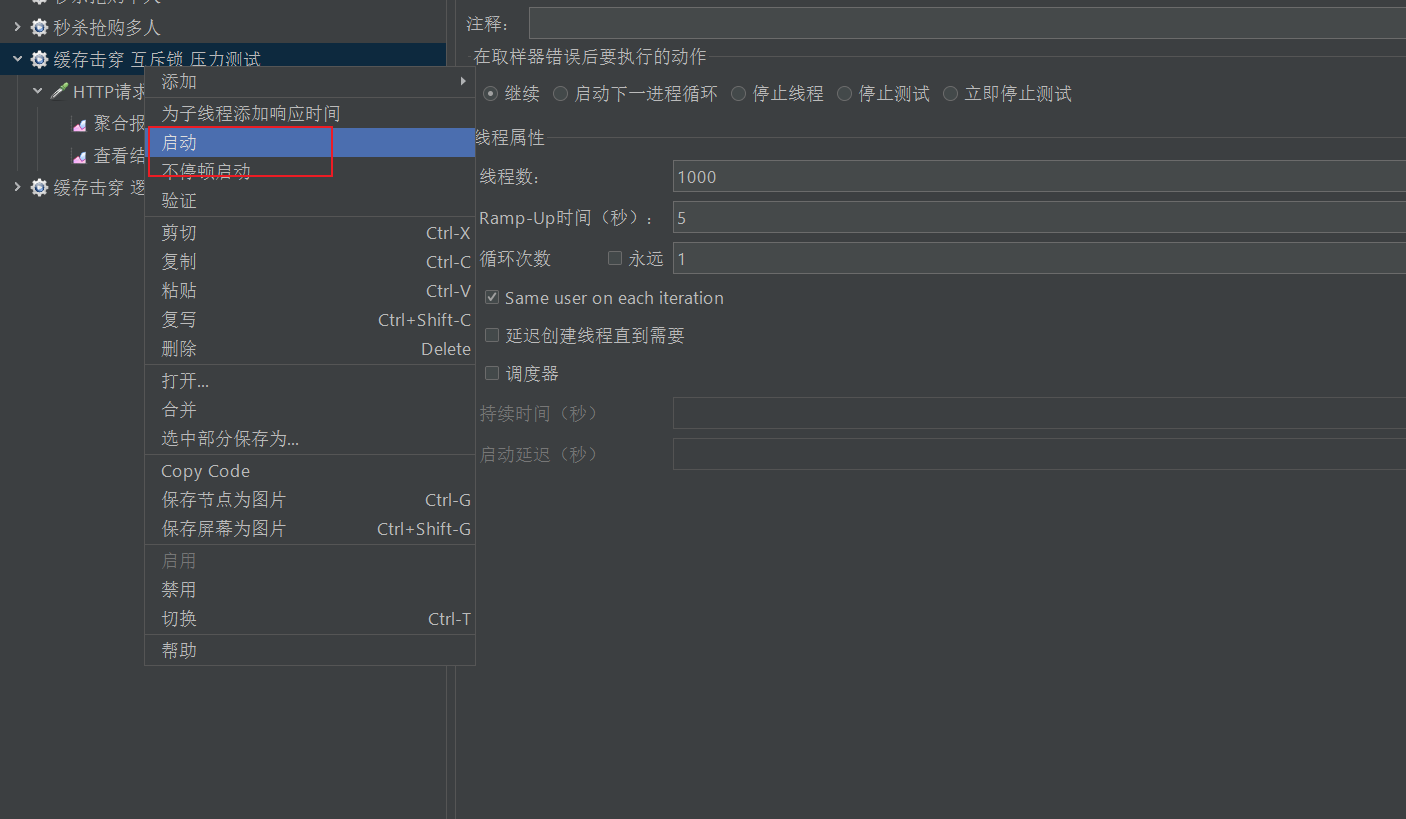Select 验证 in the context menu
This screenshot has width=1406, height=819.
pos(310,200)
